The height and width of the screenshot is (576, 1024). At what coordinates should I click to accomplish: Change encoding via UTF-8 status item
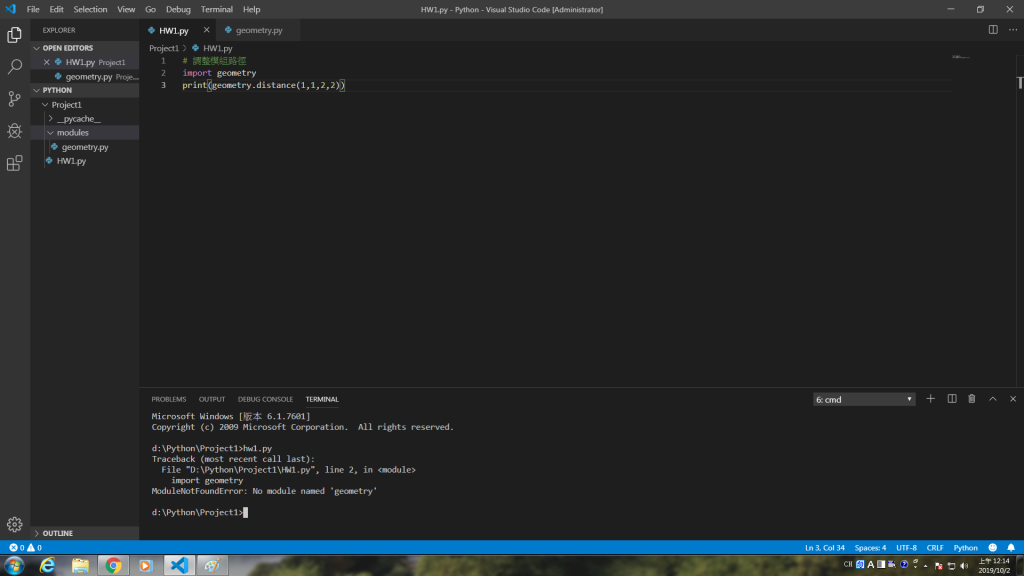coord(906,548)
